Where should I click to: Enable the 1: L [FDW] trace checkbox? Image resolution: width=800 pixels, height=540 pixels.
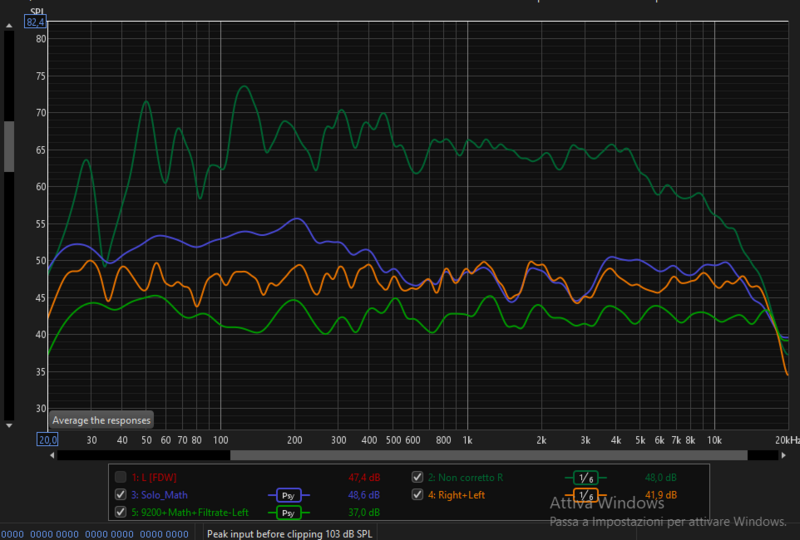tap(121, 477)
